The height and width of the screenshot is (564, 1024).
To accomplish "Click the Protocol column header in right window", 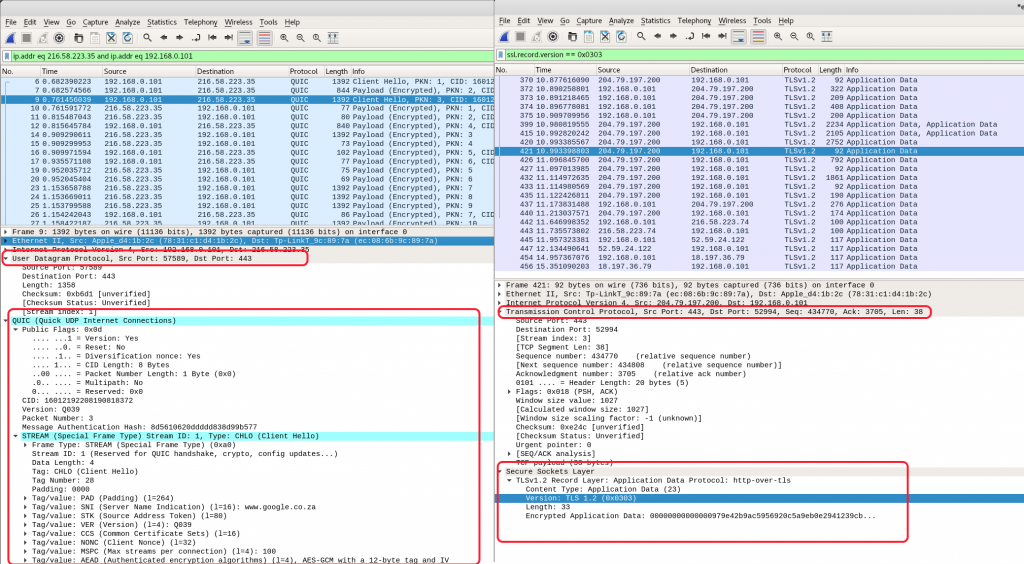I will click(x=797, y=70).
